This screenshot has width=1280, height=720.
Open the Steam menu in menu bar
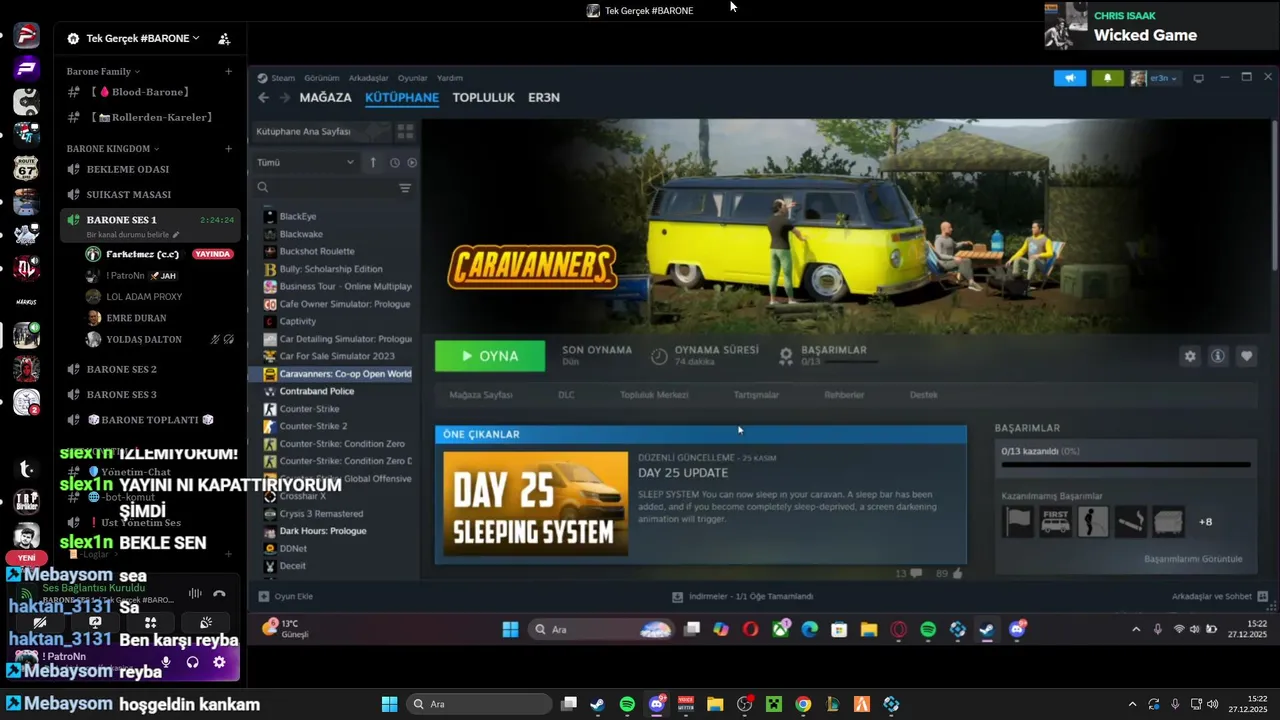283,78
